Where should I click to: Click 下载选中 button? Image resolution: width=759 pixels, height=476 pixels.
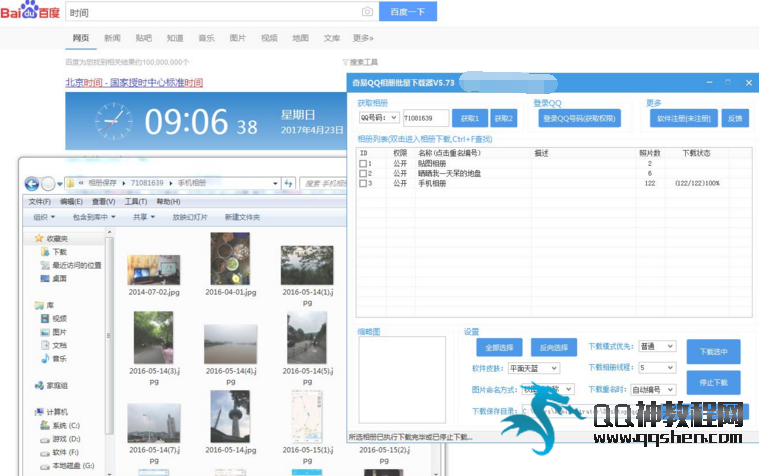pyautogui.click(x=713, y=352)
